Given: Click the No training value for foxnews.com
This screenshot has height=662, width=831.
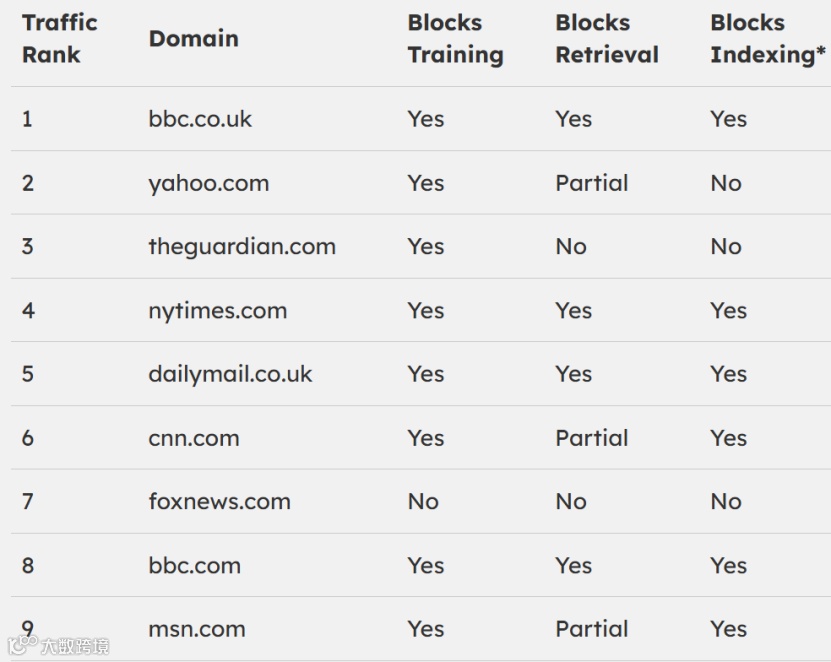Looking at the screenshot, I should tap(423, 501).
